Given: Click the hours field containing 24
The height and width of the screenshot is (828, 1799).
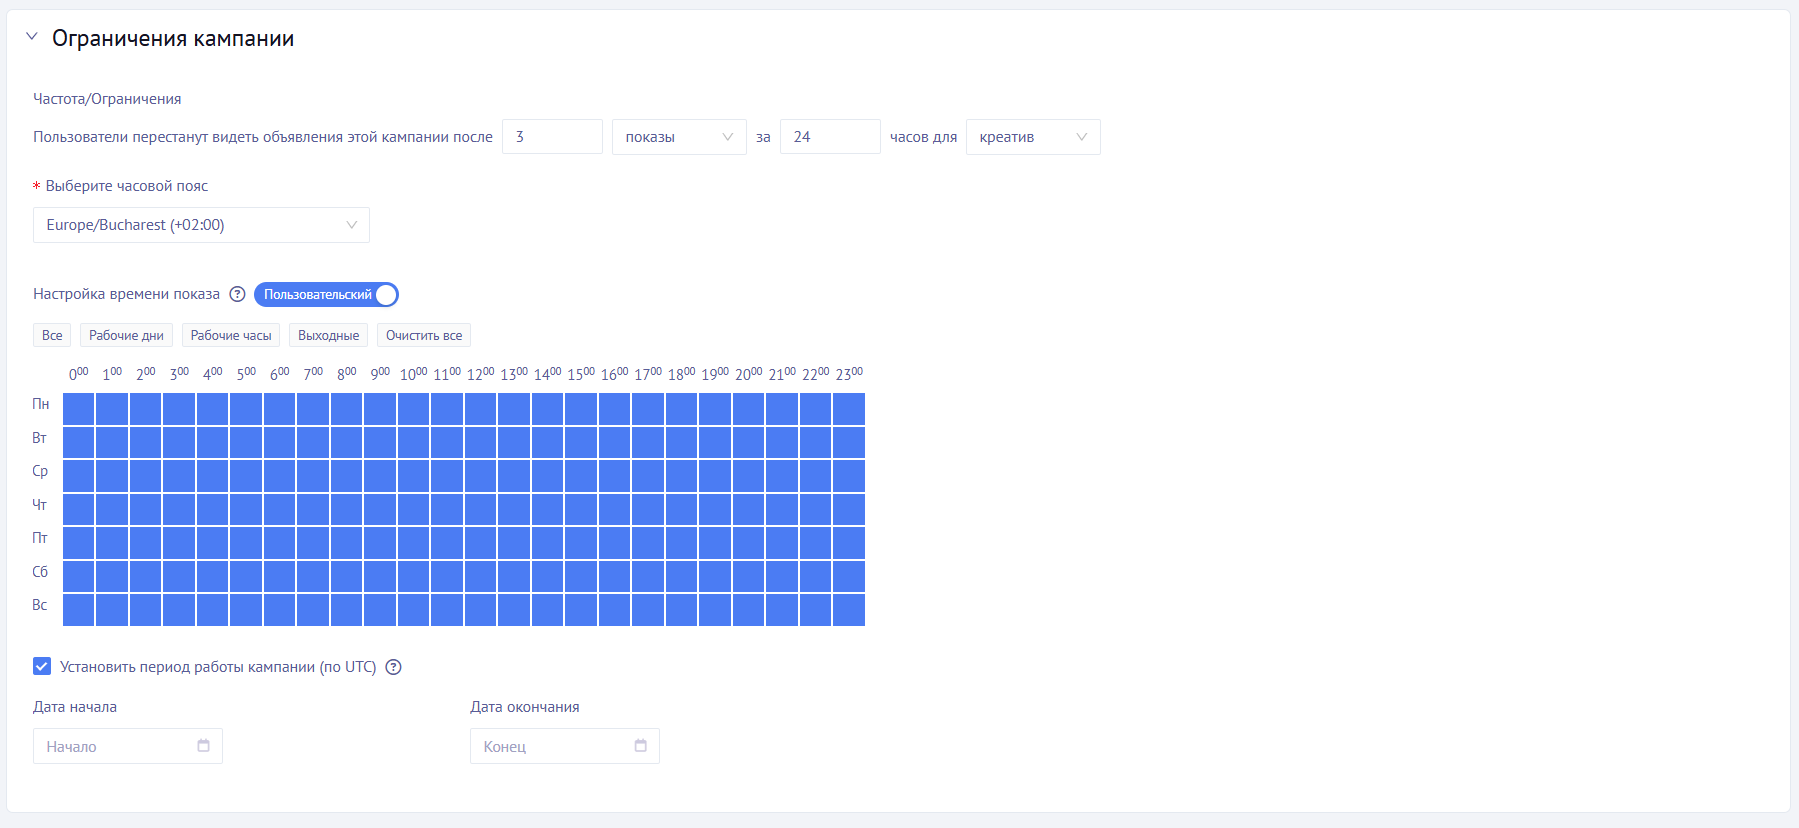Looking at the screenshot, I should tap(829, 137).
